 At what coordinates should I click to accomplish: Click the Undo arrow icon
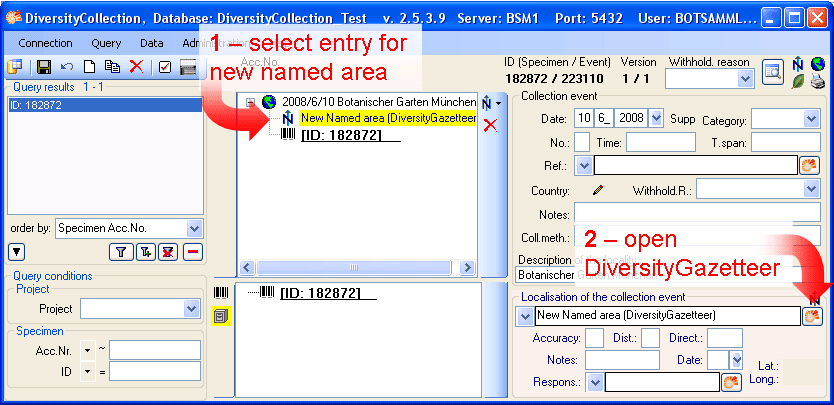click(67, 67)
